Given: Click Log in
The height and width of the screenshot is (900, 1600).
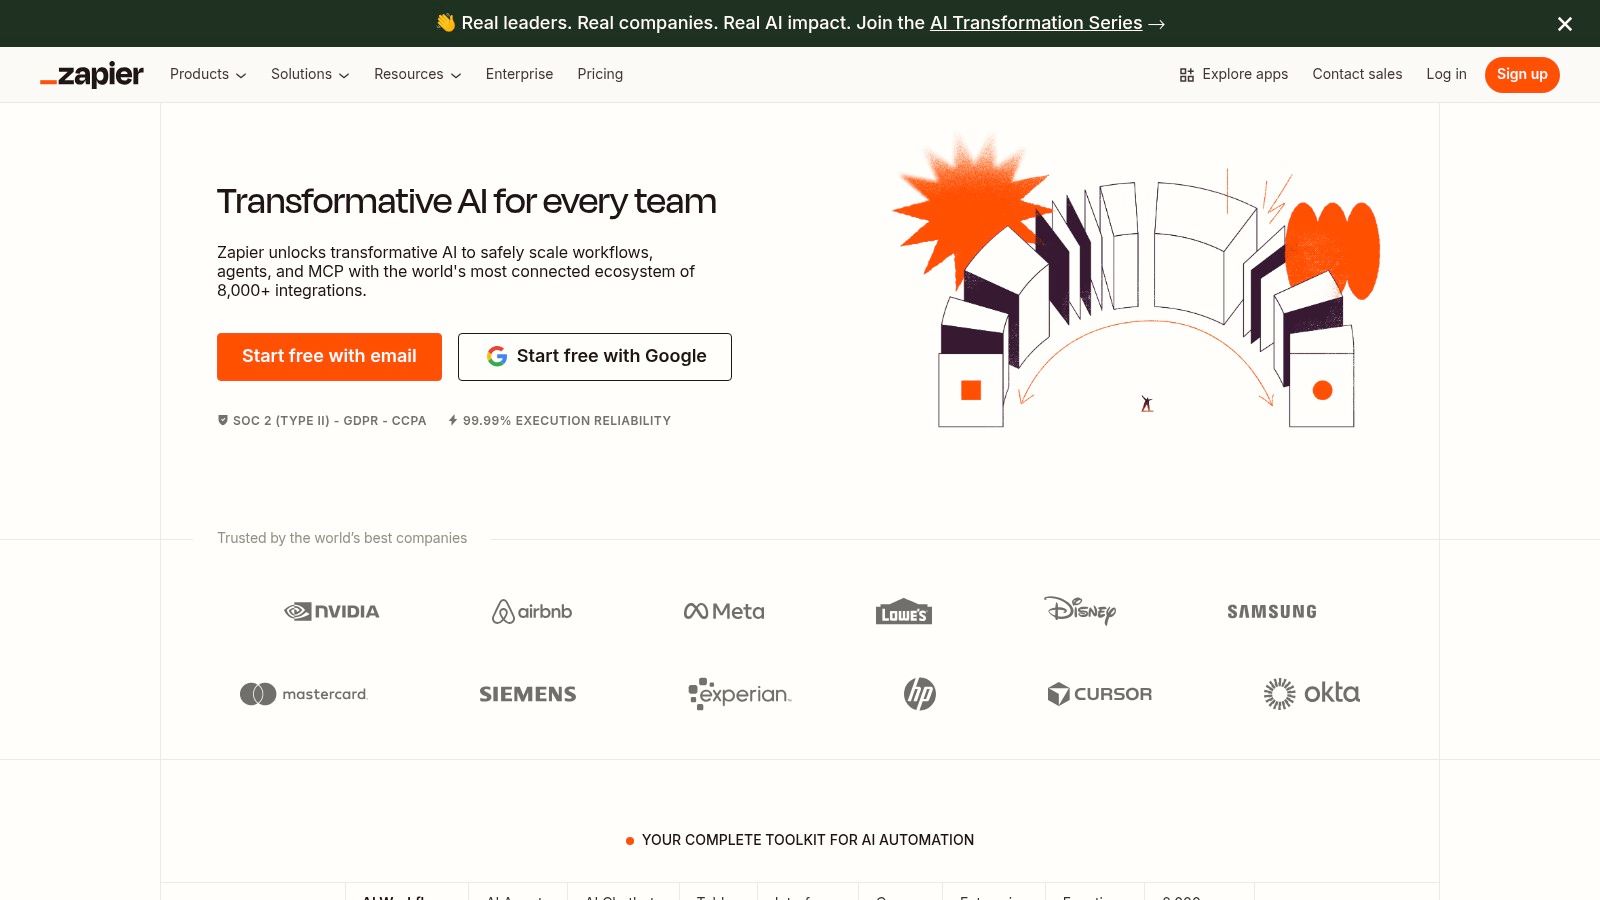Looking at the screenshot, I should [x=1445, y=74].
